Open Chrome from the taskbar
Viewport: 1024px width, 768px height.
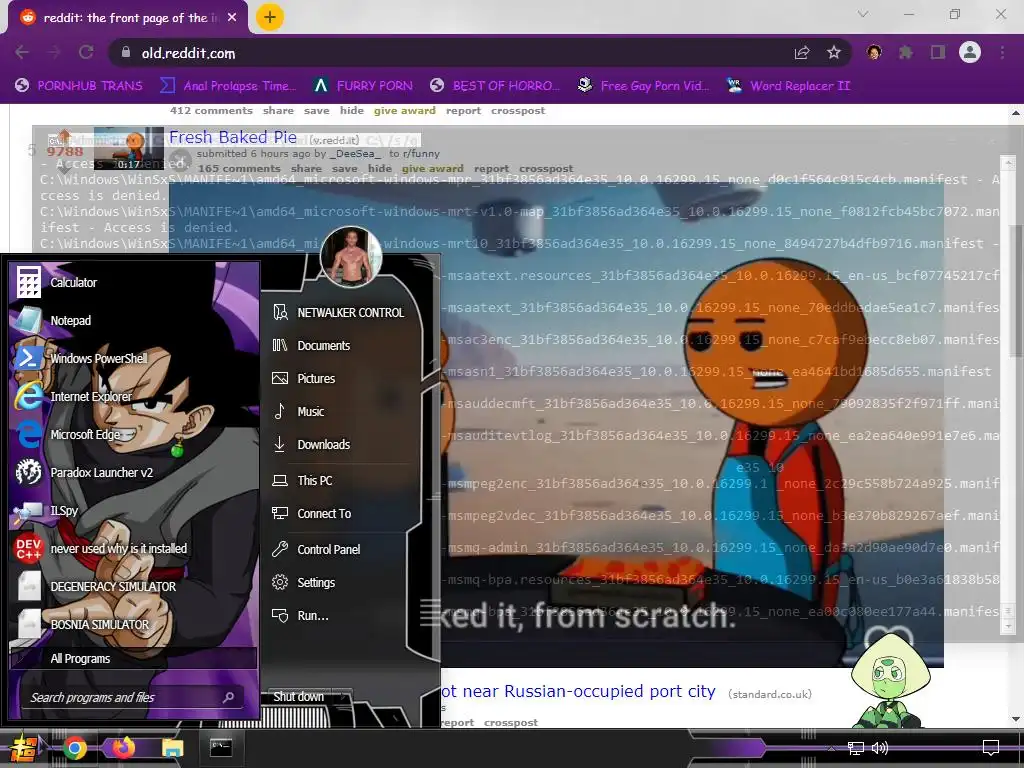pyautogui.click(x=75, y=748)
